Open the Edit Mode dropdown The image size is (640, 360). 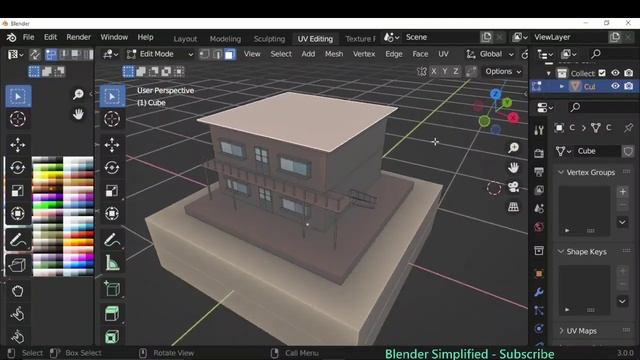[x=160, y=54]
